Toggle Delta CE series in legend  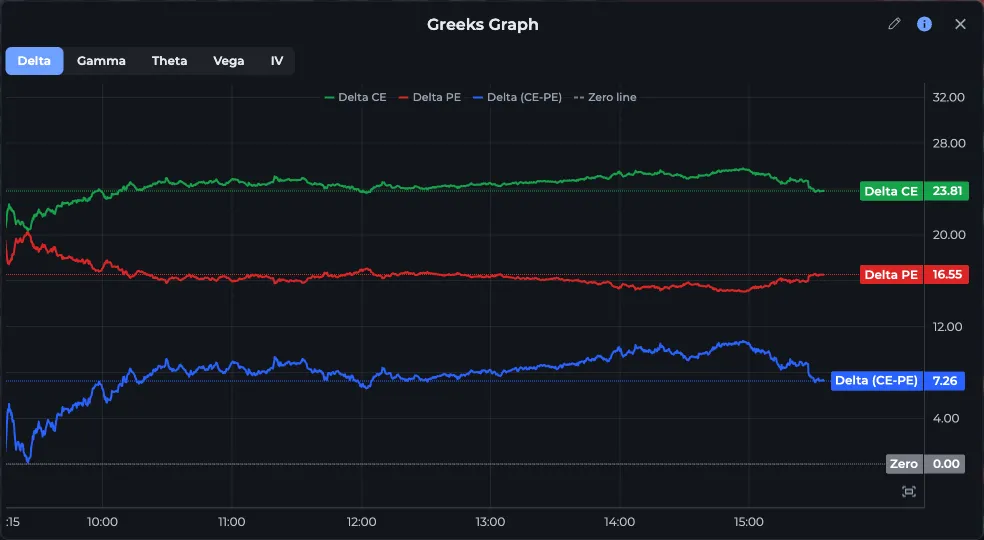pyautogui.click(x=355, y=97)
